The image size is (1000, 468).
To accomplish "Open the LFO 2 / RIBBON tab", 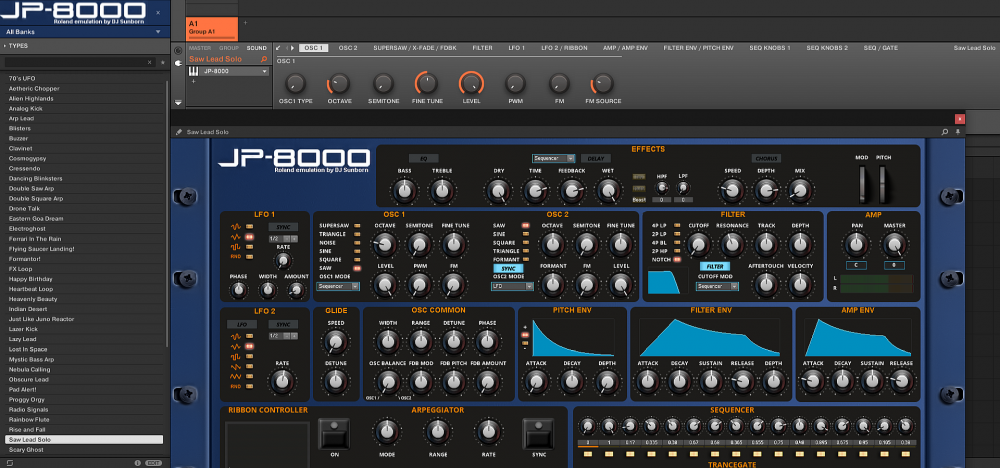I will 564,48.
